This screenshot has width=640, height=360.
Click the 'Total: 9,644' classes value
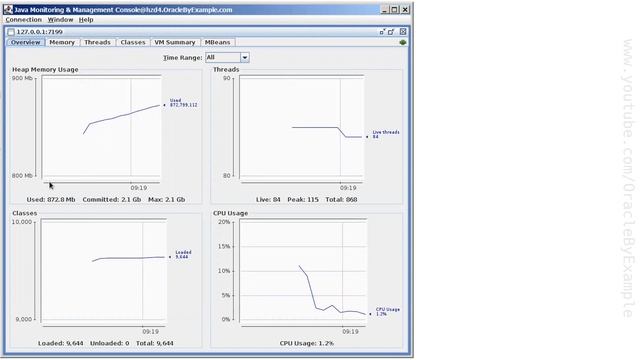point(155,343)
